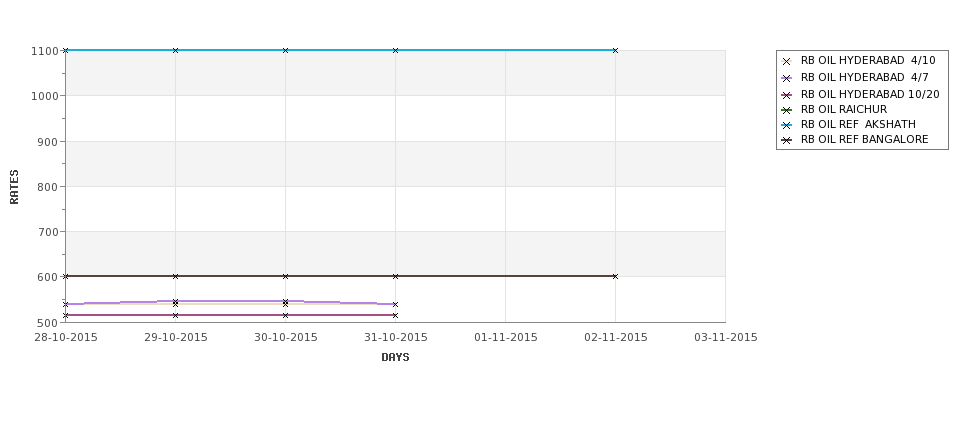Select the REF BANGALORE data point at 02-11-2015
Viewport: 975px width, 429px height.
click(615, 276)
